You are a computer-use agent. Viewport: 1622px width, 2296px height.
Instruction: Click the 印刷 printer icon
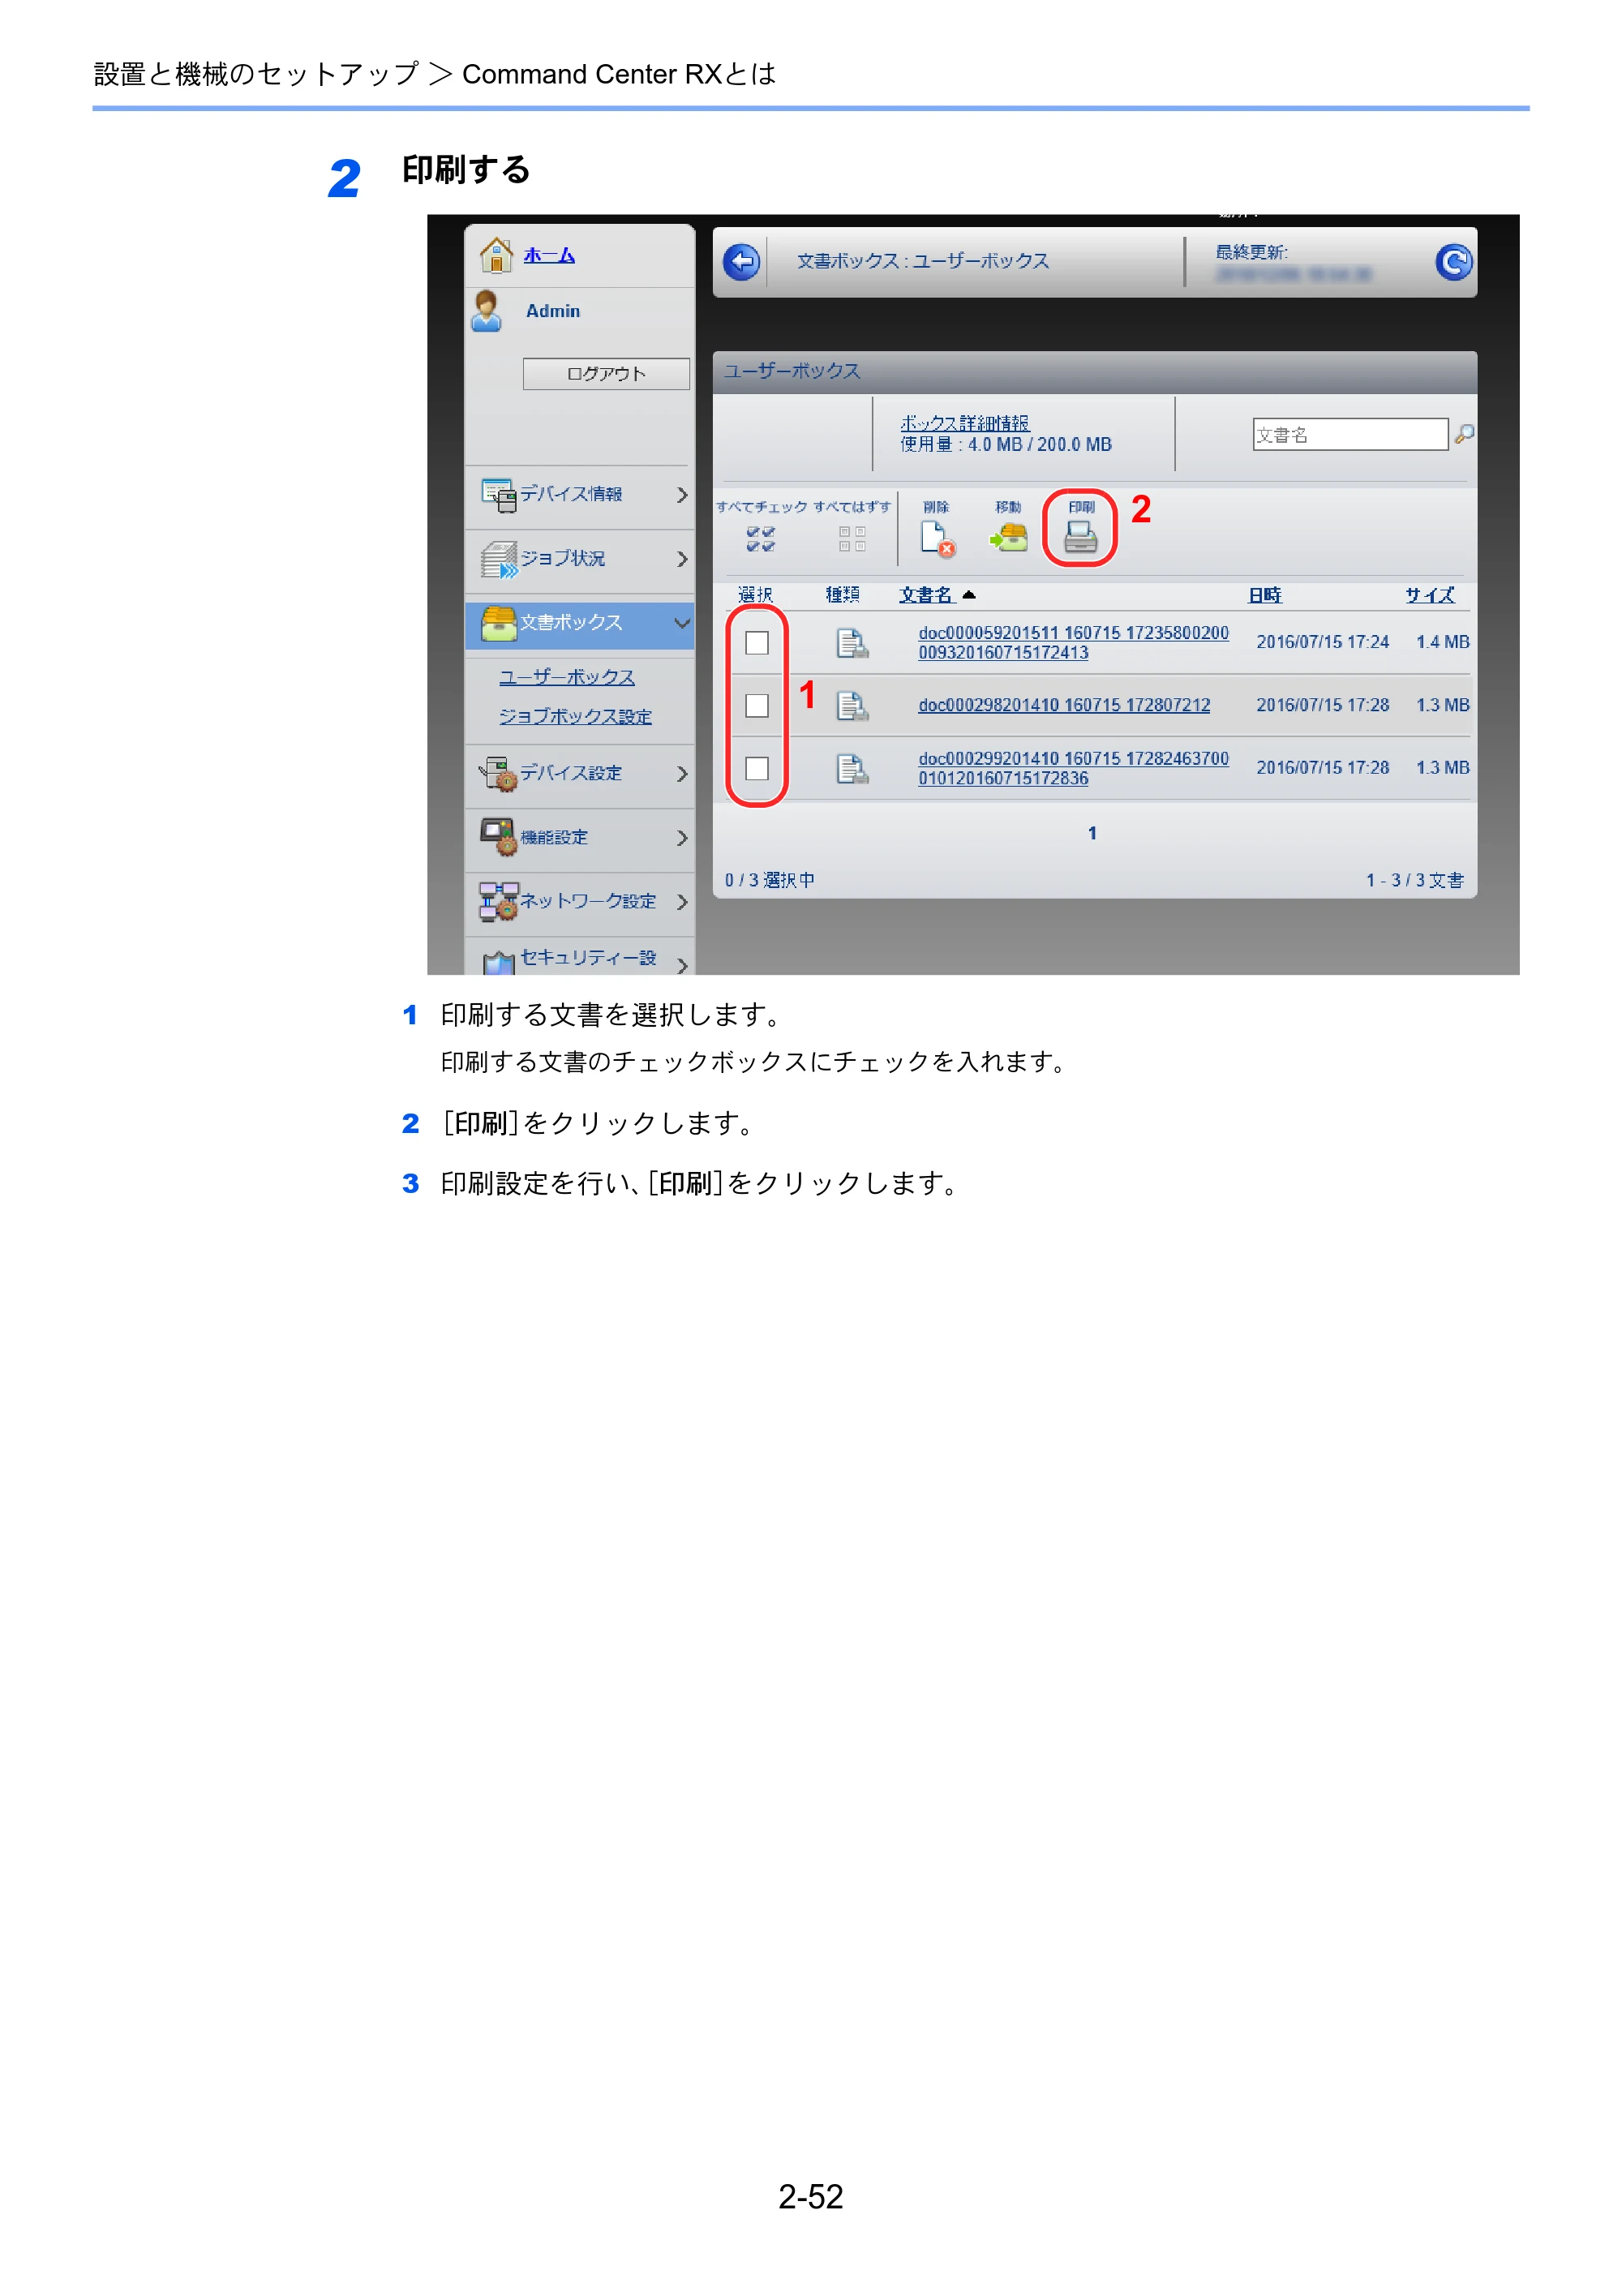[x=1080, y=538]
